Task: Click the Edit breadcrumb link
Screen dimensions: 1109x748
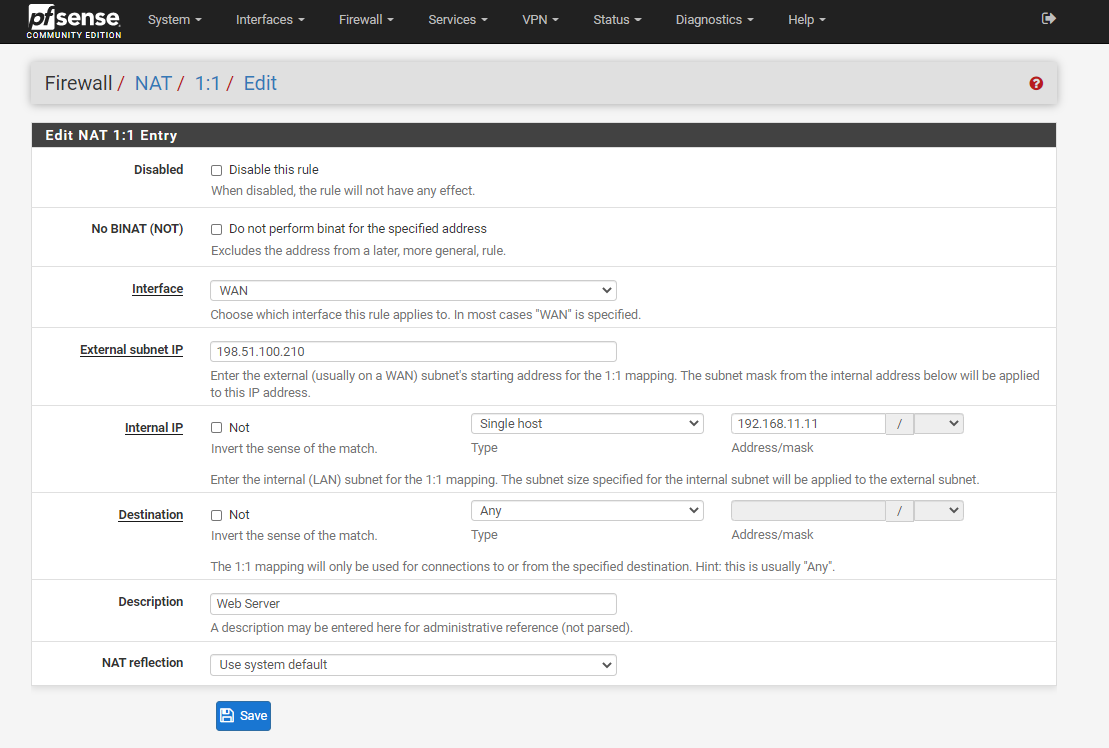Action: 260,83
